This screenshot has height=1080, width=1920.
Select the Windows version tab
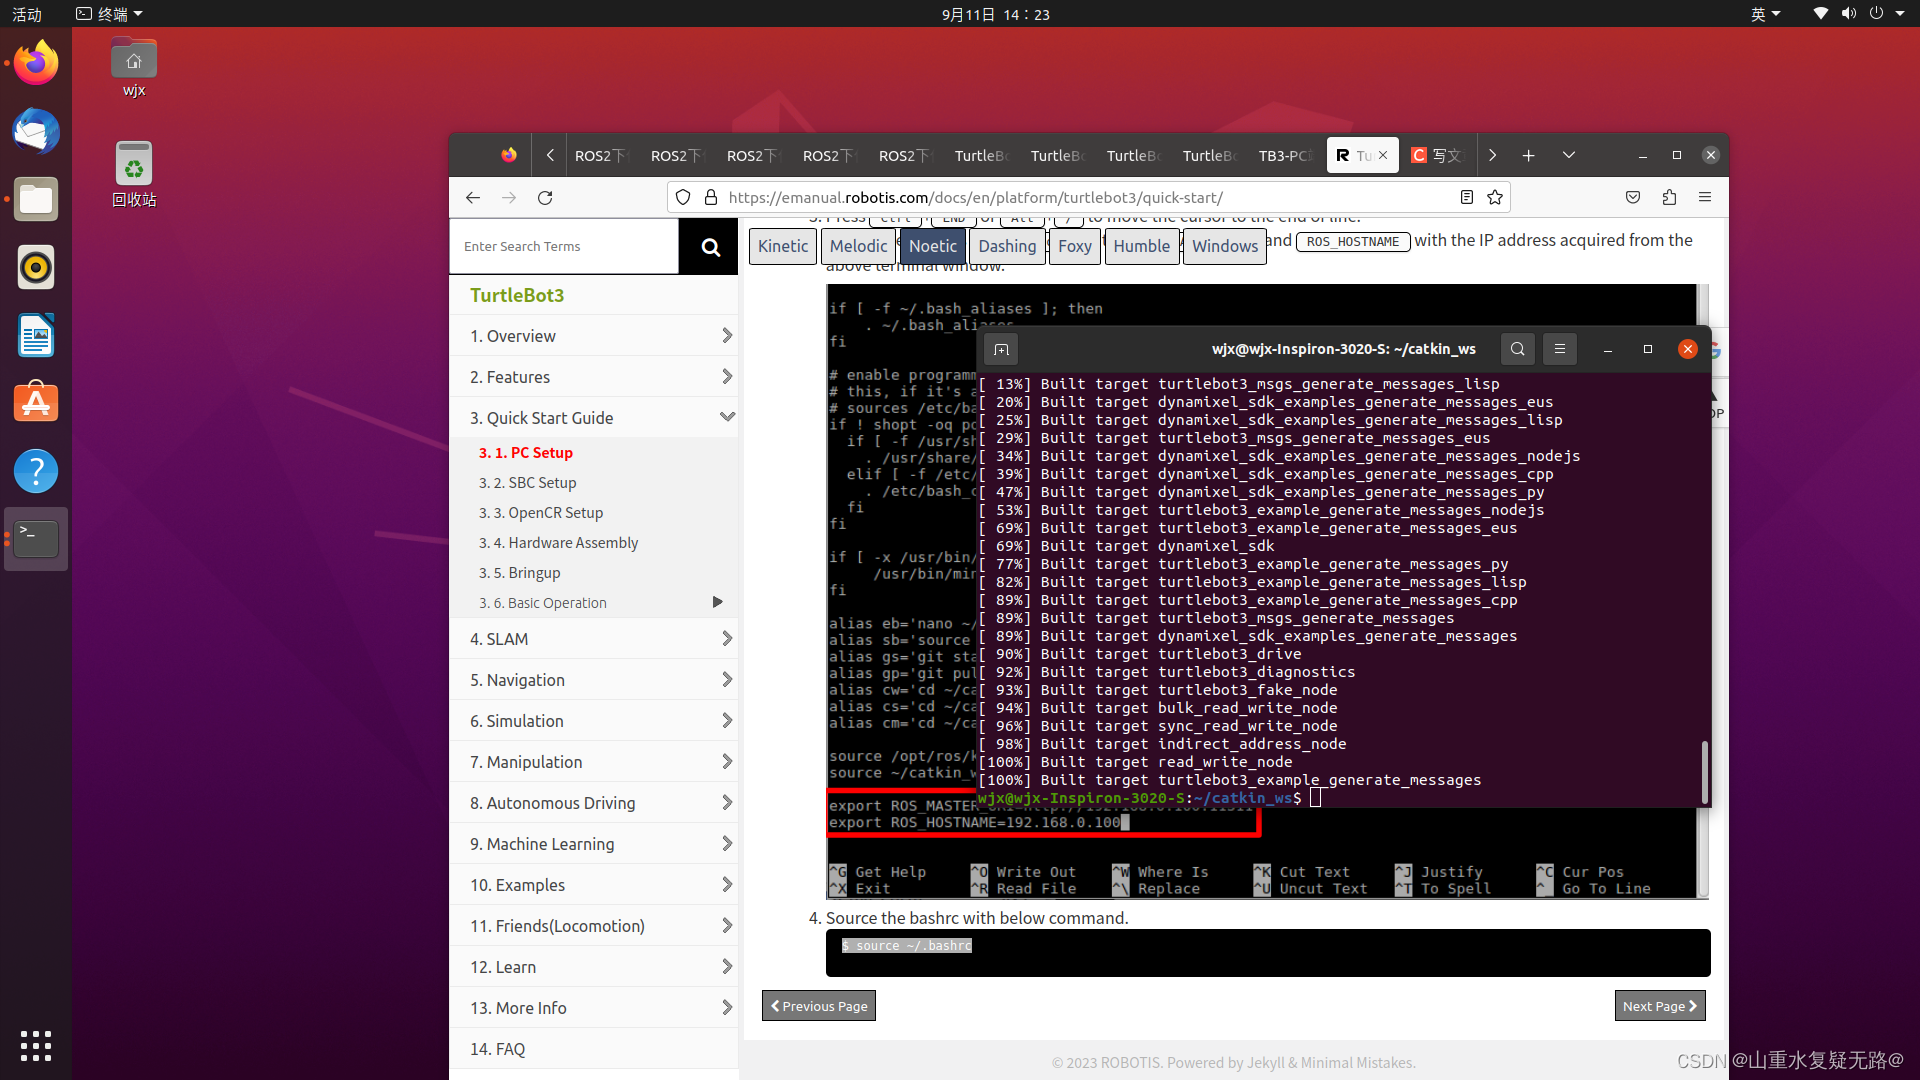1225,247
